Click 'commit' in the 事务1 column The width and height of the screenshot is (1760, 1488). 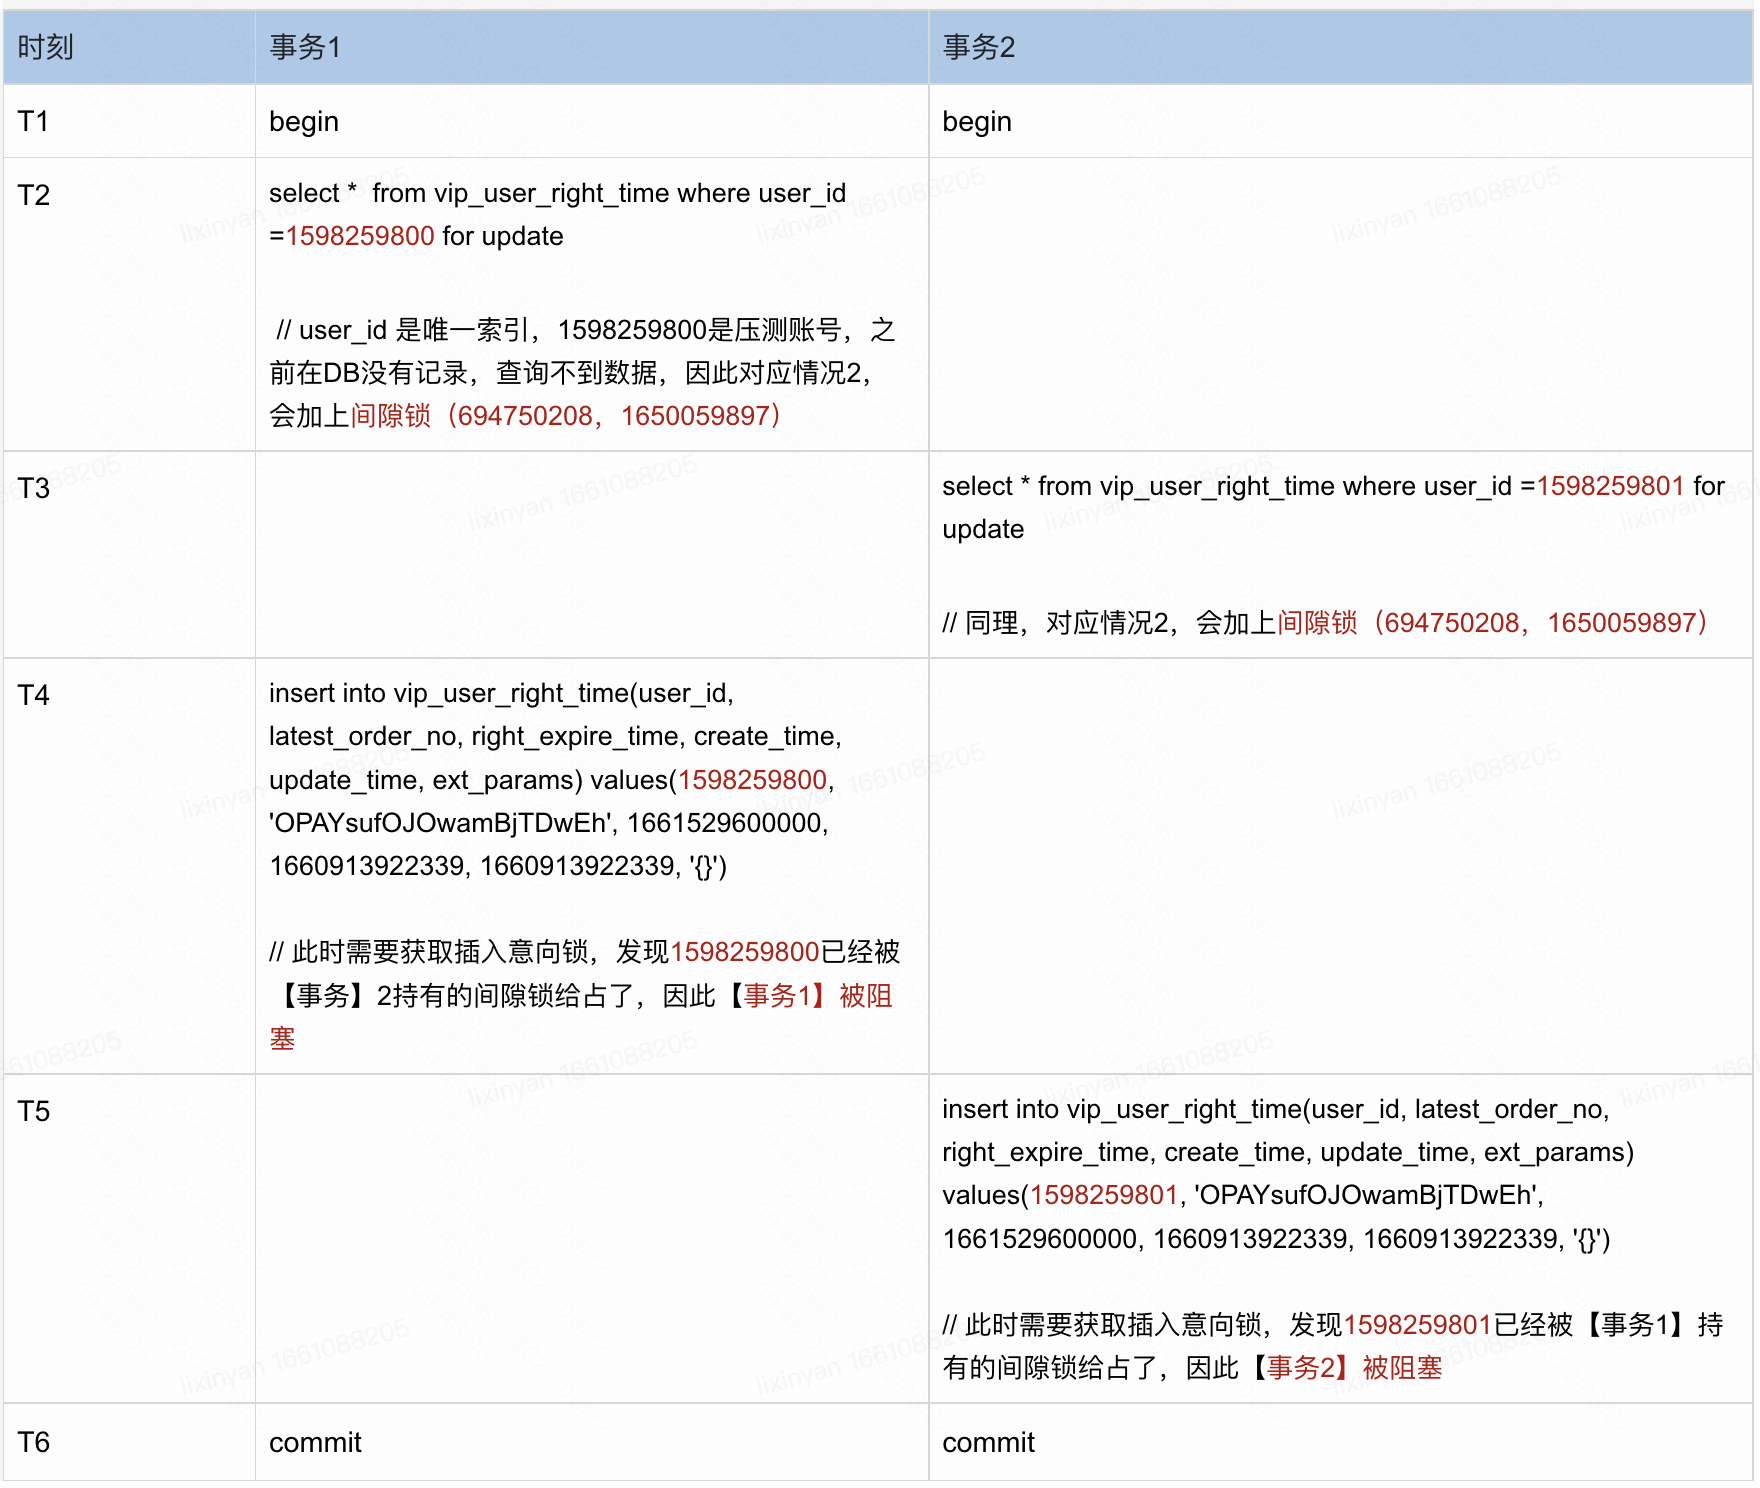pos(315,1442)
